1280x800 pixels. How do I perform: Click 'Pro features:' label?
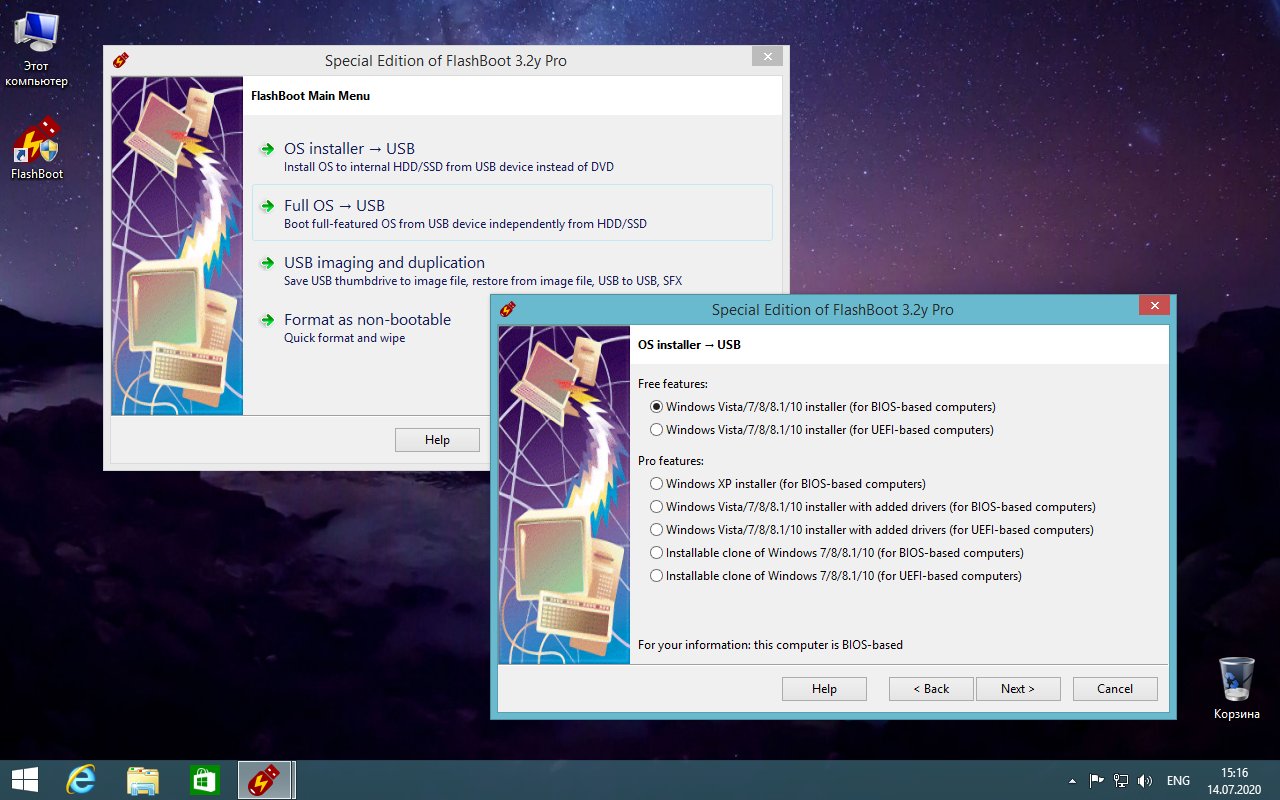pyautogui.click(x=671, y=461)
